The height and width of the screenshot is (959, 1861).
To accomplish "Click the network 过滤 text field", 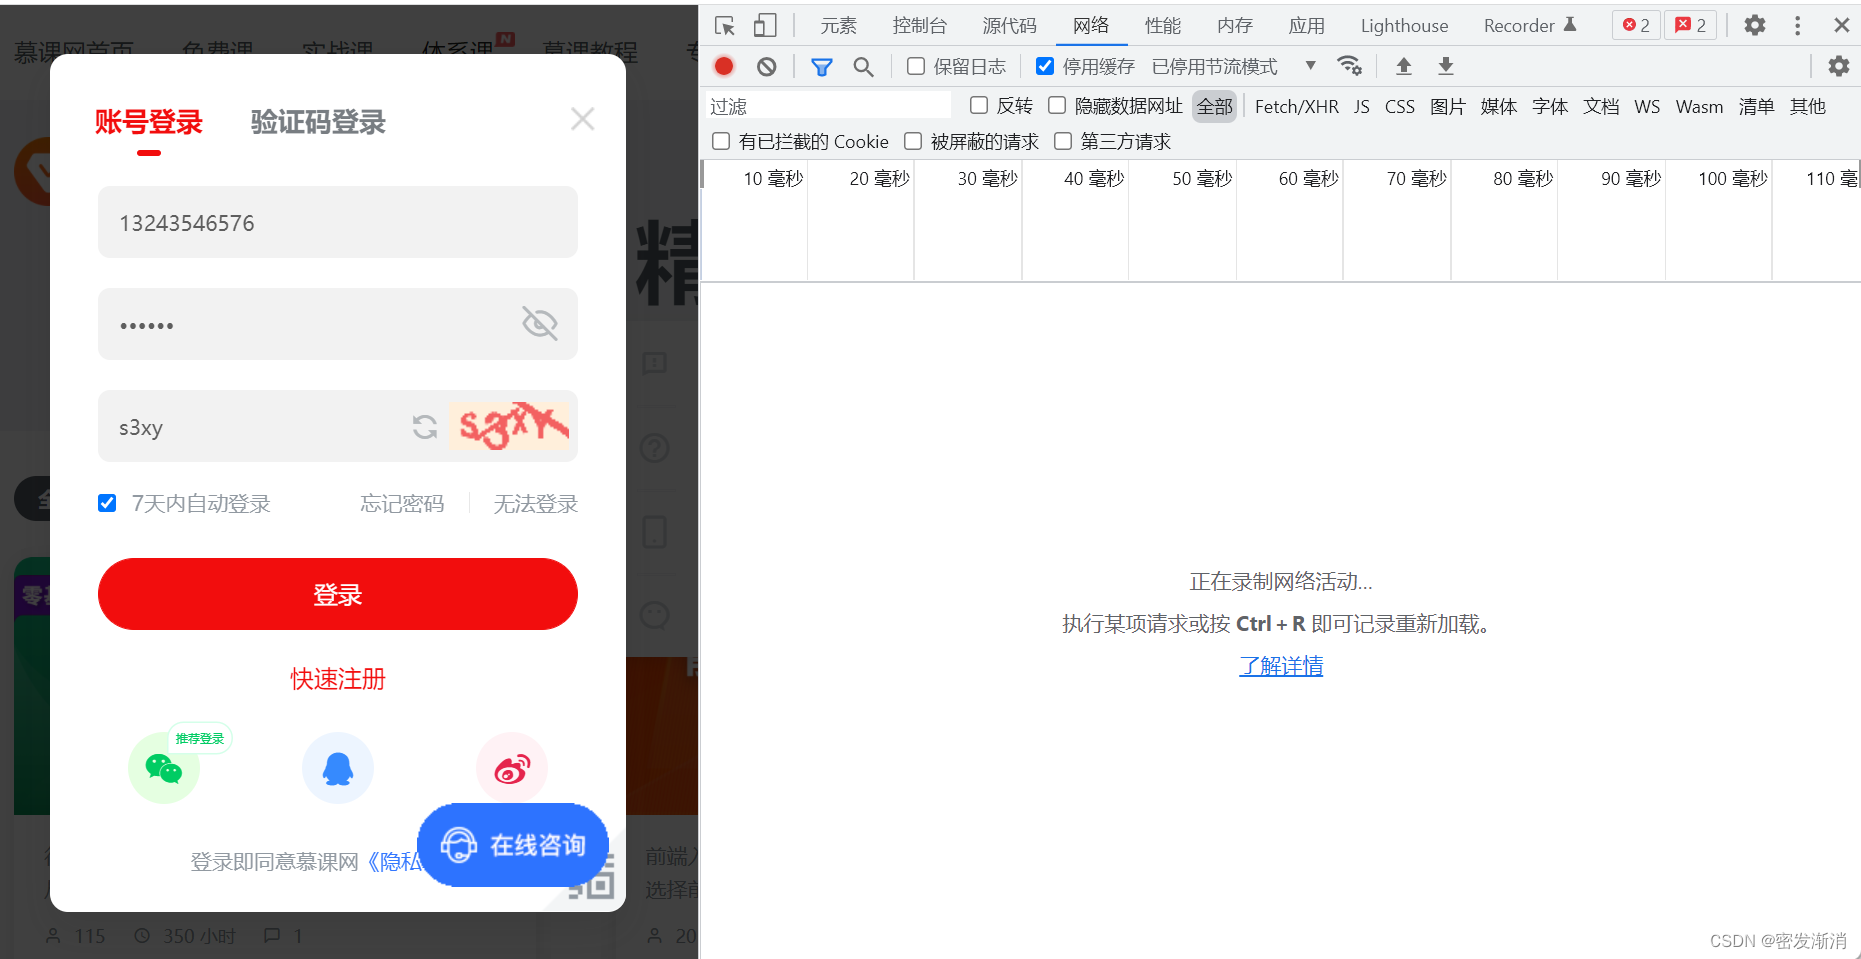I will (828, 106).
